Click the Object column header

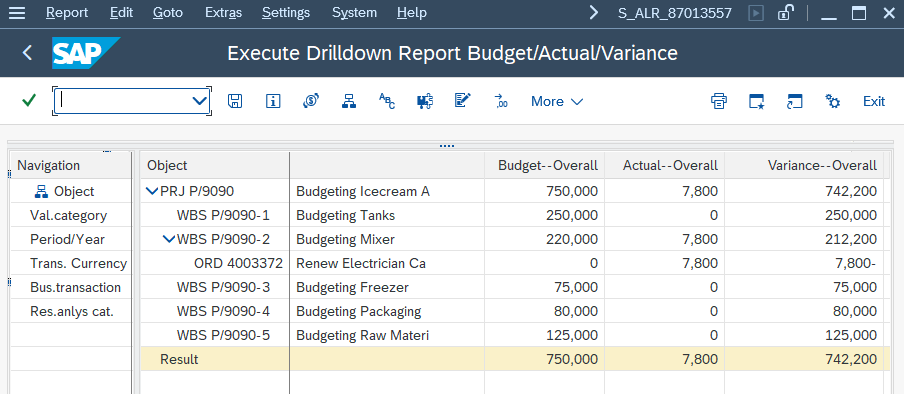pos(214,166)
